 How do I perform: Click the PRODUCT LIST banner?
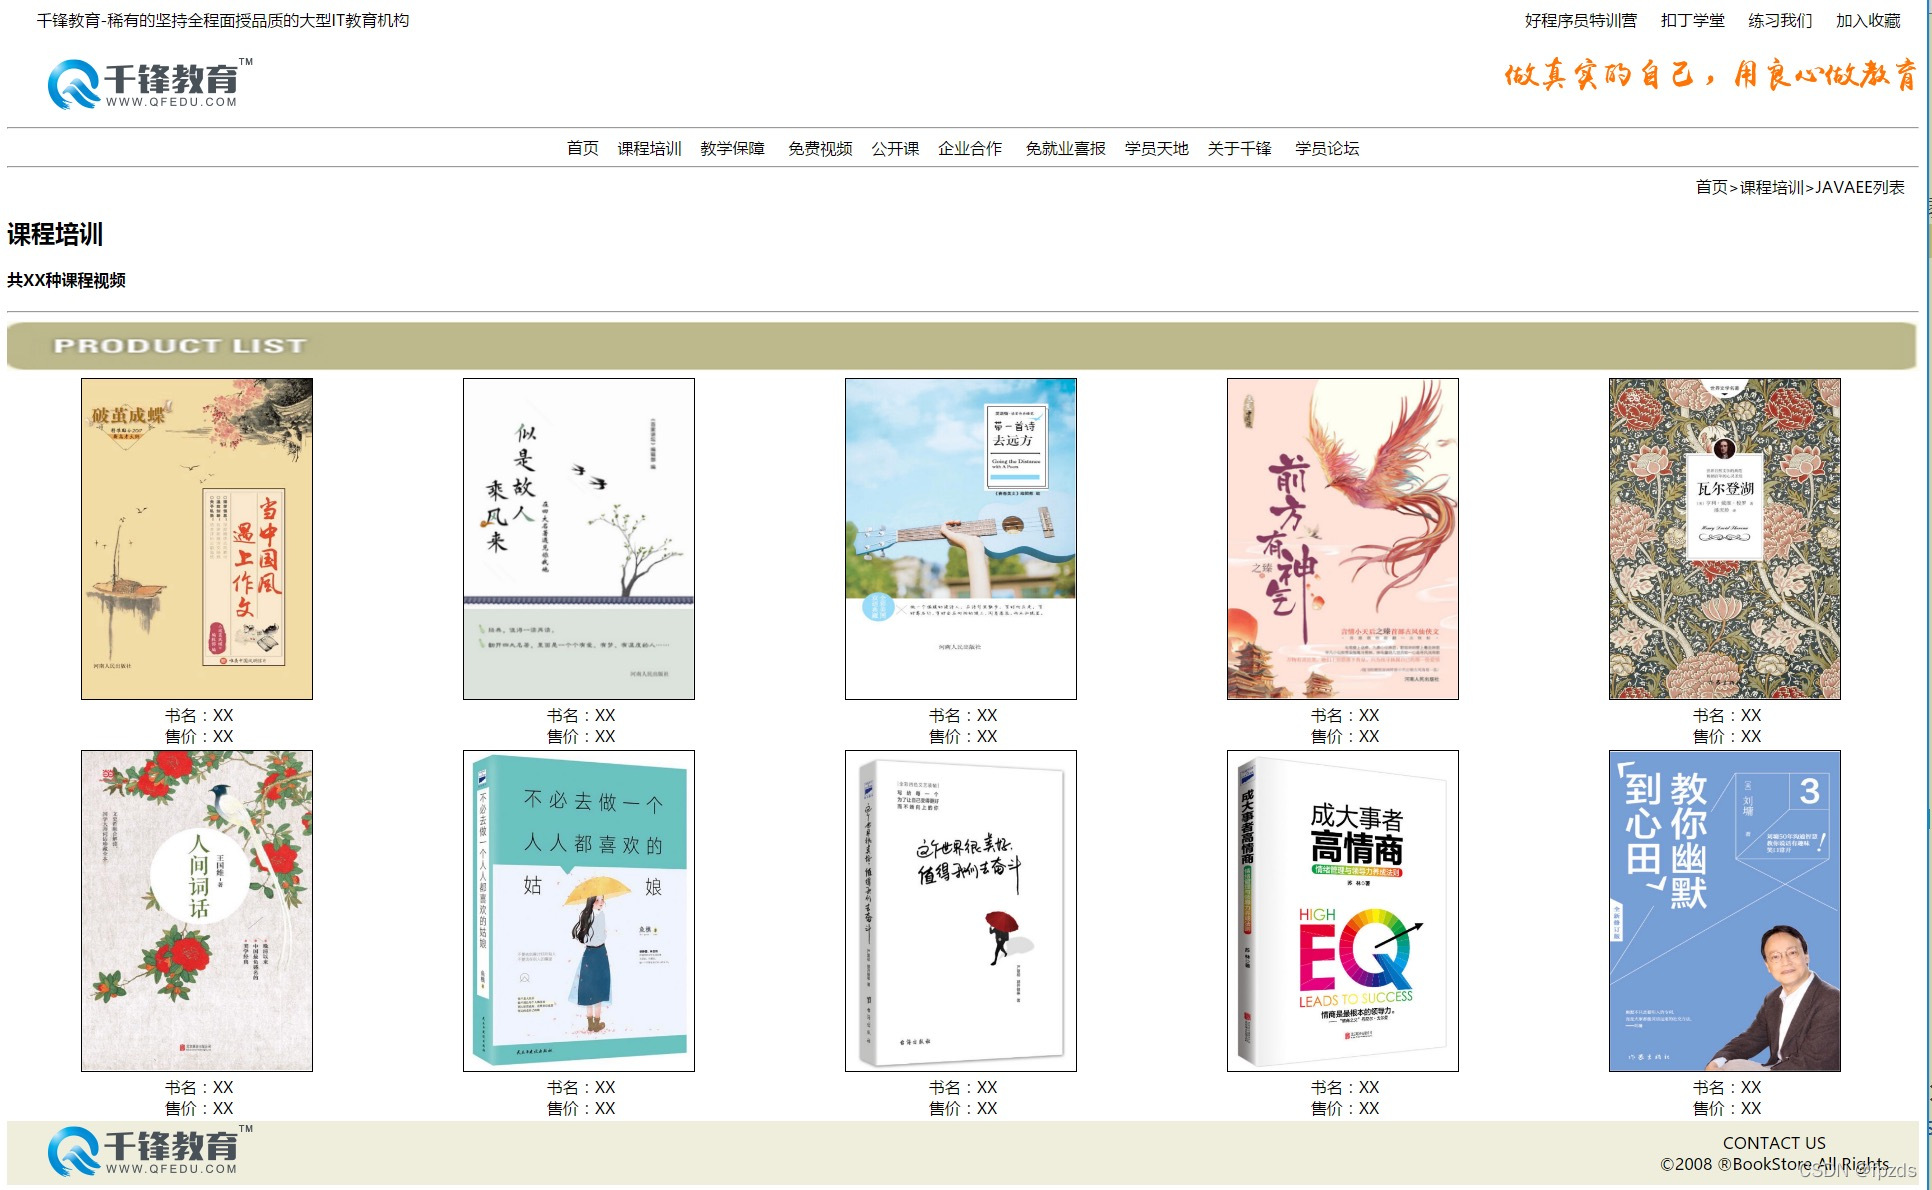coord(961,346)
